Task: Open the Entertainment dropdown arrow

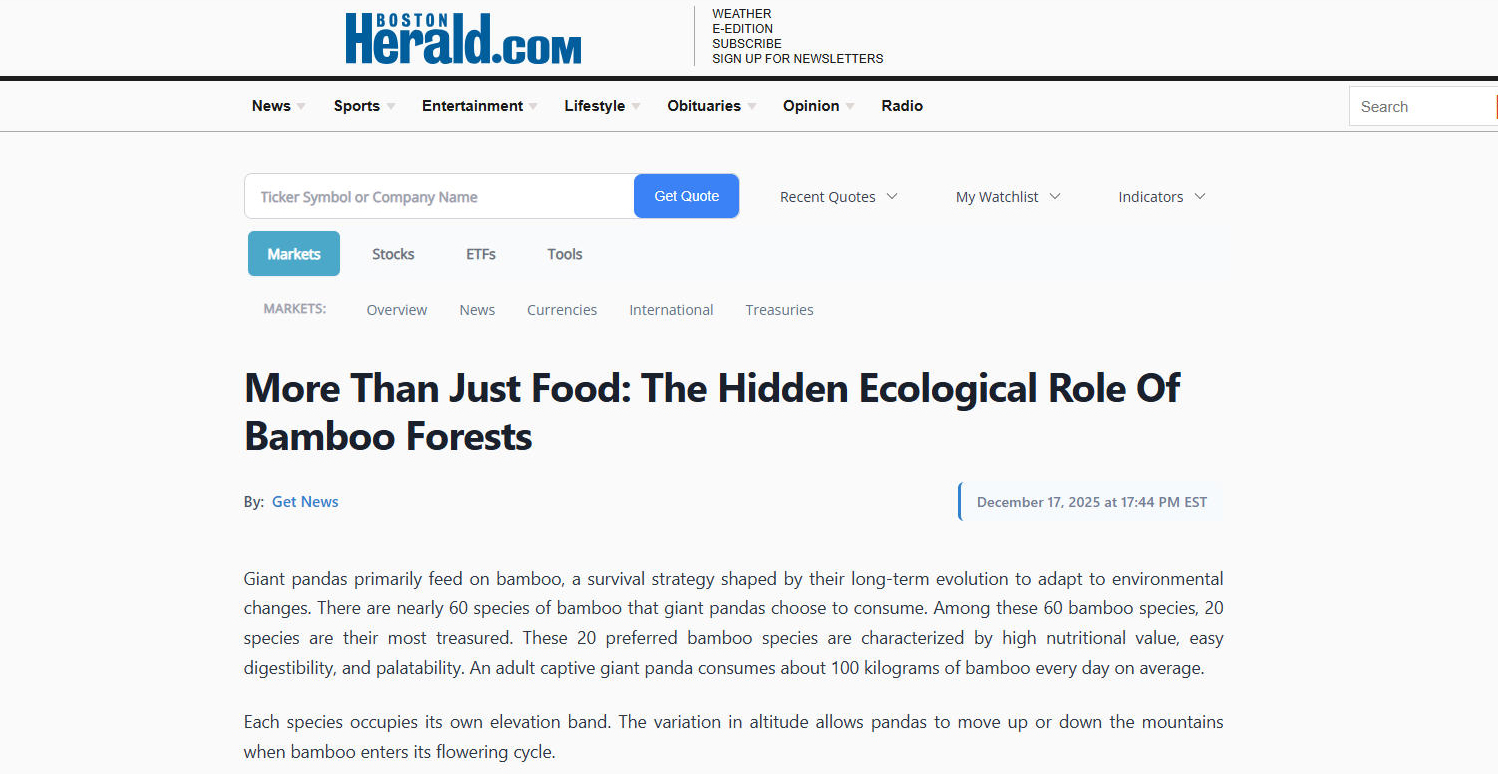Action: point(534,107)
